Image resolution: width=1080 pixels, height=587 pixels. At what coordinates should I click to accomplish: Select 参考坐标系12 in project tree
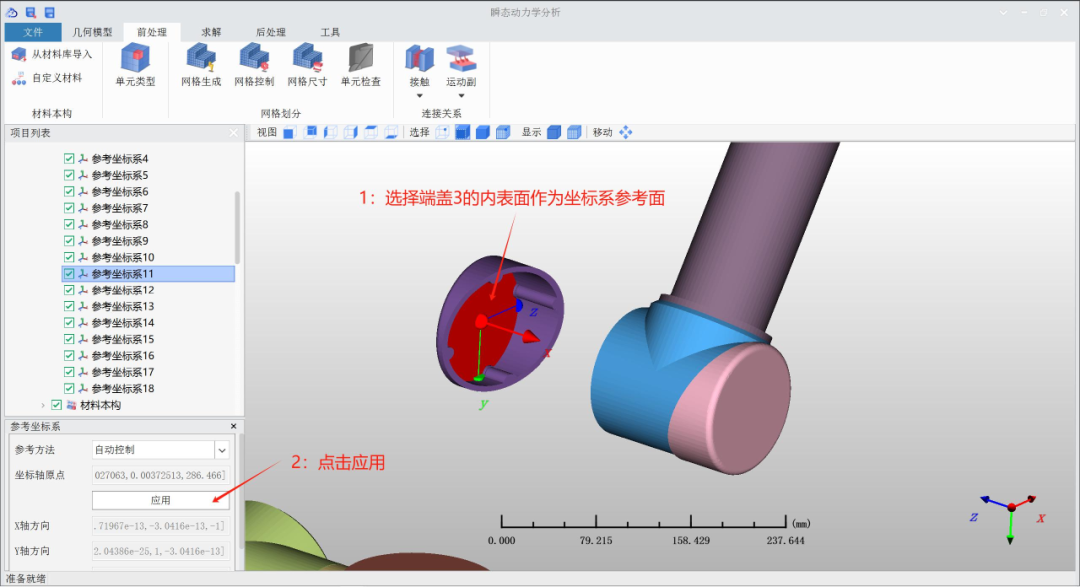(x=123, y=290)
